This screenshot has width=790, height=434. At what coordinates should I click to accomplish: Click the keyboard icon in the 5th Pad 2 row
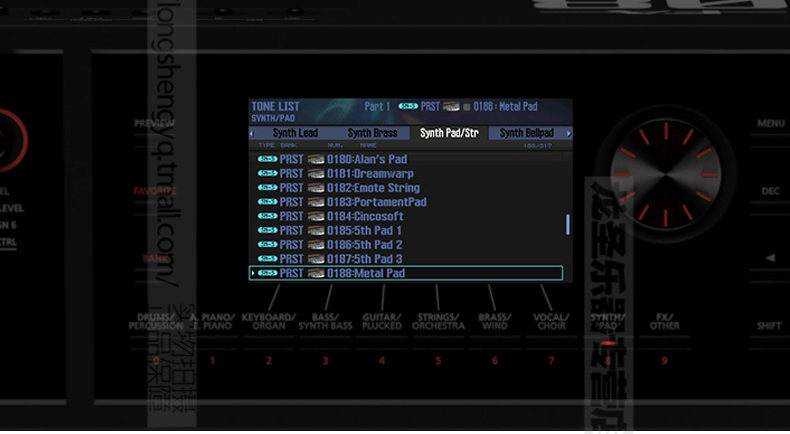[x=316, y=244]
